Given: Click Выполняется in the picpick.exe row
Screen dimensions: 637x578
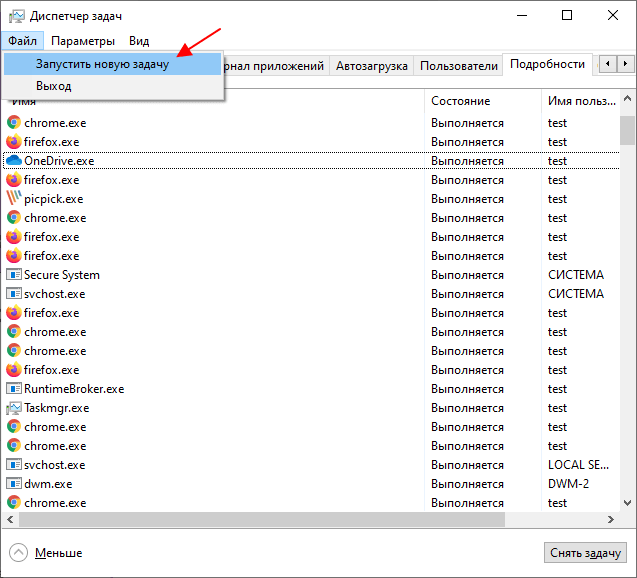Looking at the screenshot, I should pos(467,199).
